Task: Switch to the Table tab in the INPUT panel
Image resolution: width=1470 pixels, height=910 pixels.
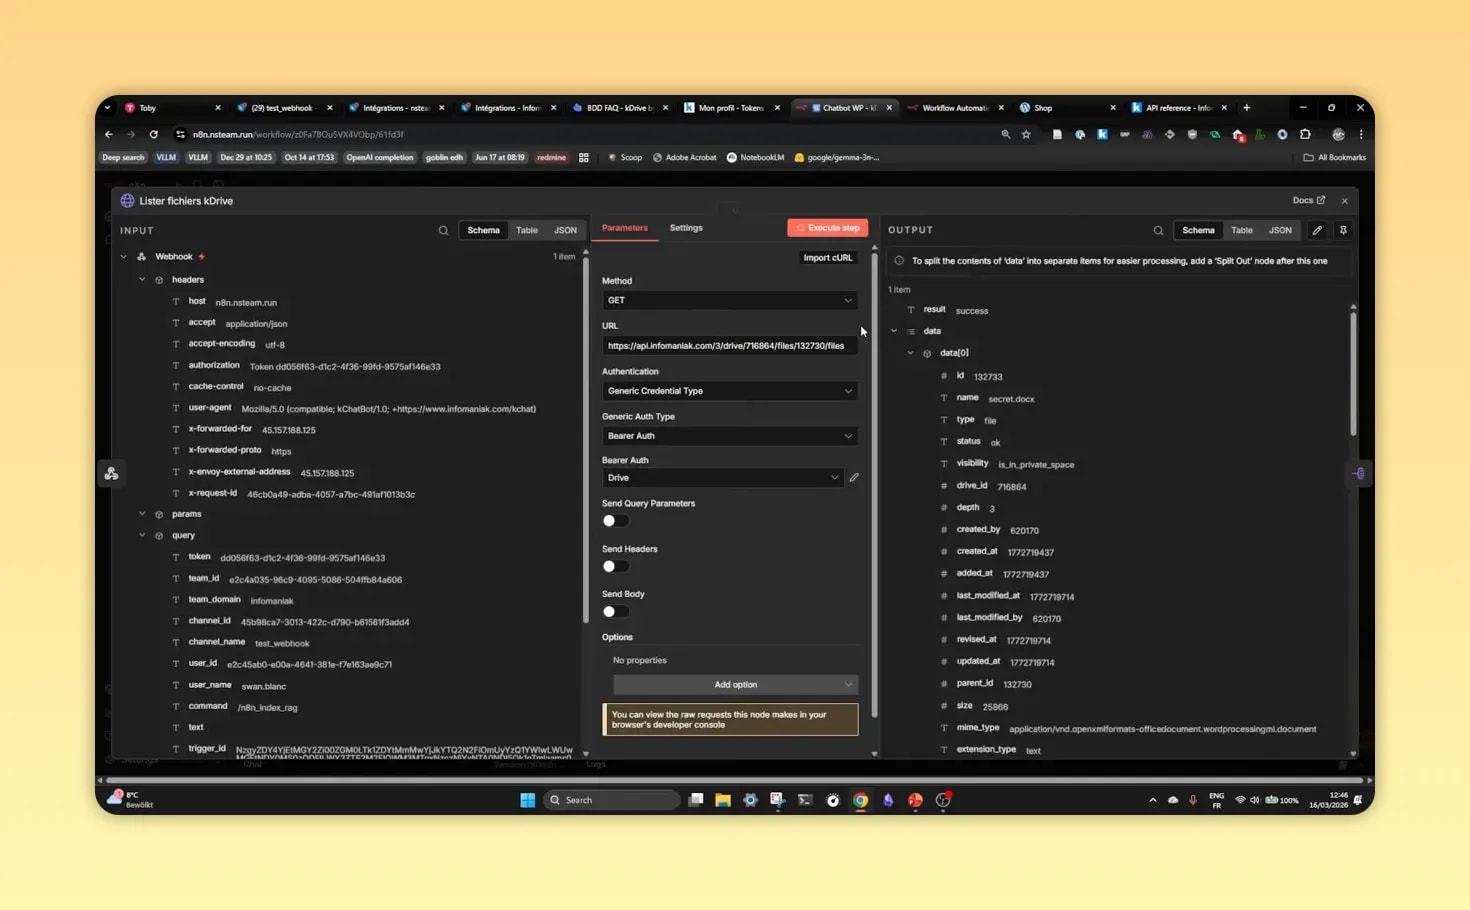Action: 527,230
